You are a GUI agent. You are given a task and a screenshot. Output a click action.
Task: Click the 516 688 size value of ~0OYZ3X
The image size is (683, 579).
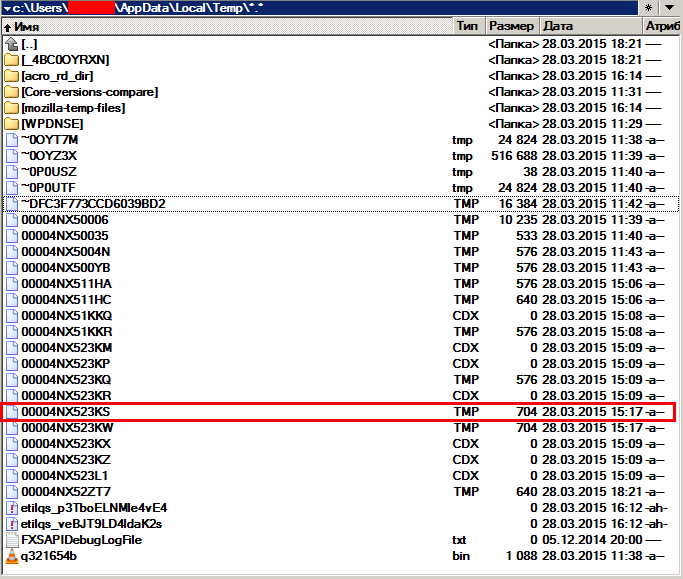coord(514,156)
